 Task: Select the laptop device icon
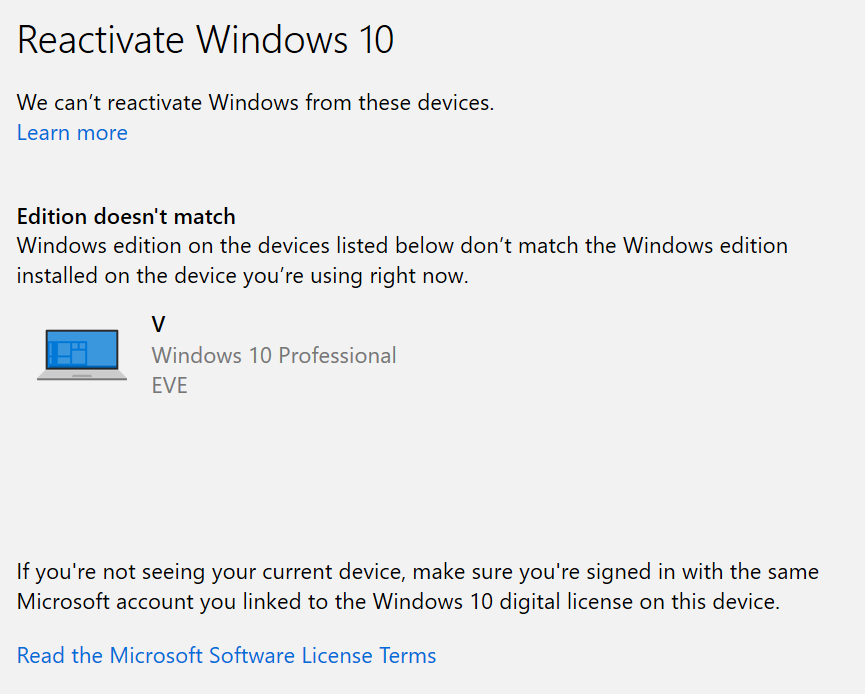point(82,355)
